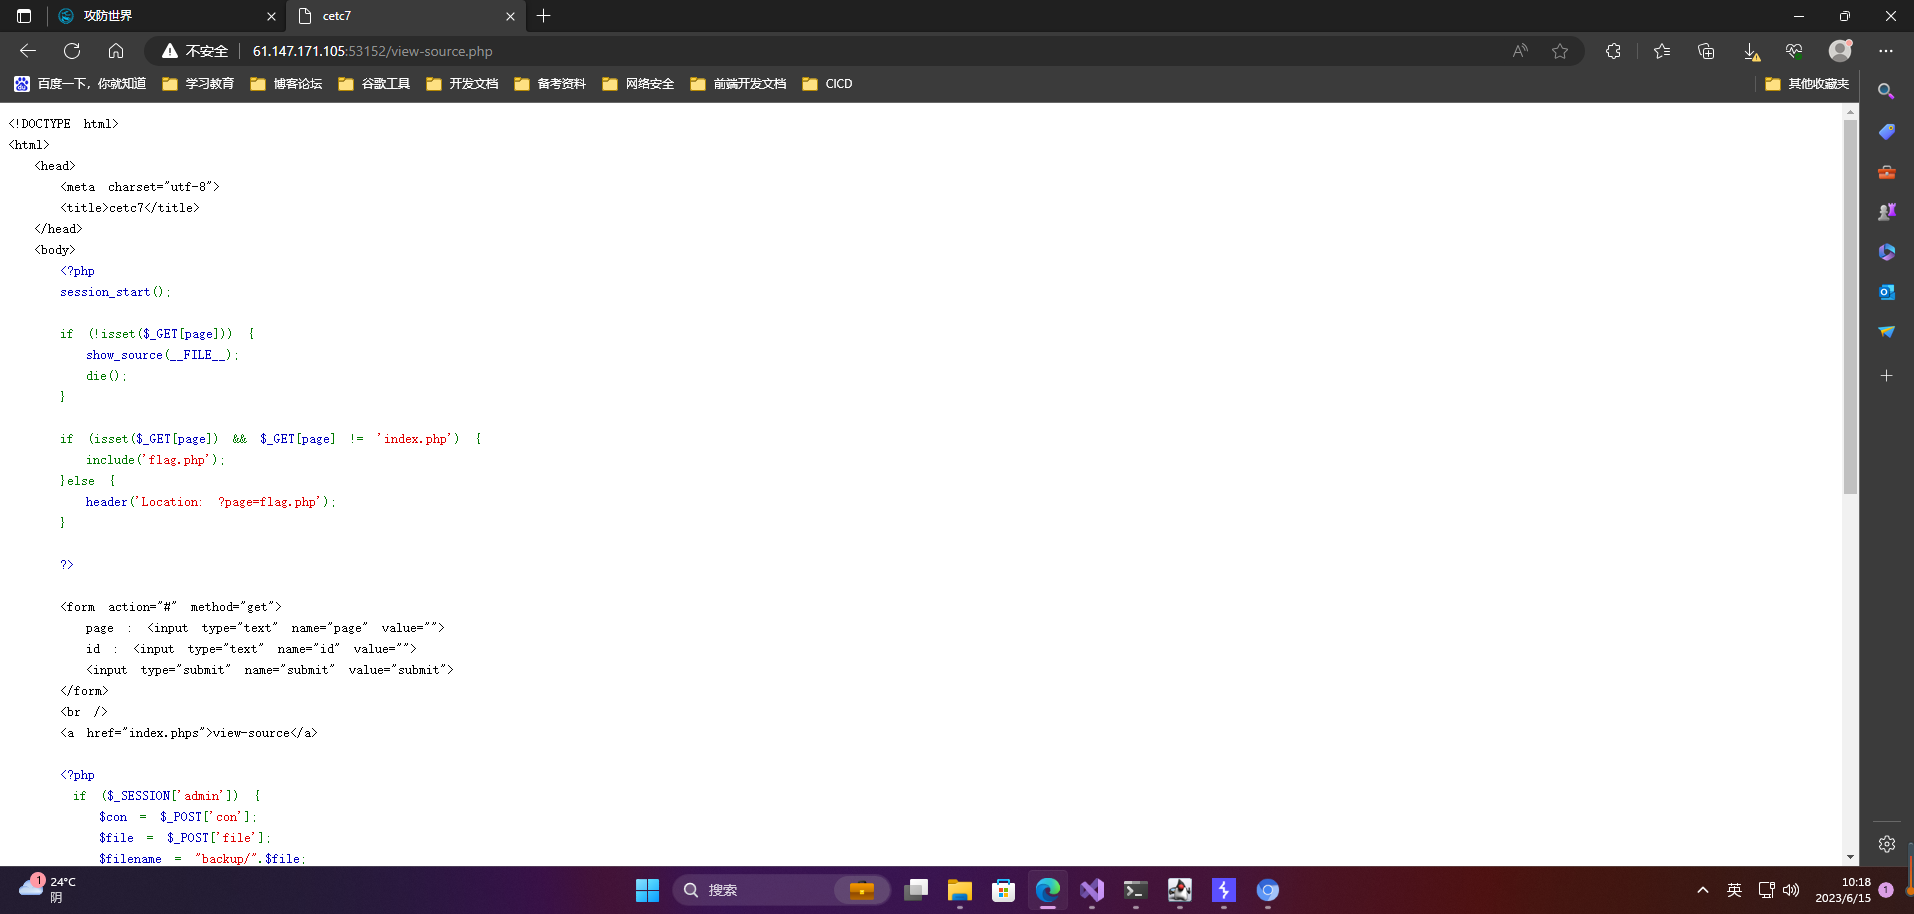The image size is (1914, 914).
Task: Switch the 英 input method indicator
Action: tap(1735, 890)
